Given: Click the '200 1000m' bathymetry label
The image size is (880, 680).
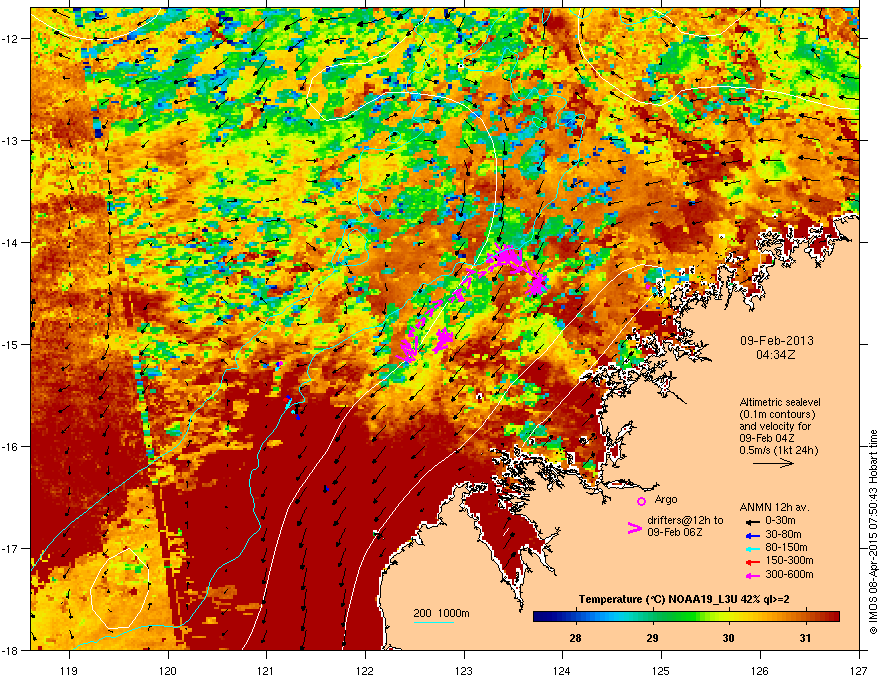Looking at the screenshot, I should point(441,613).
